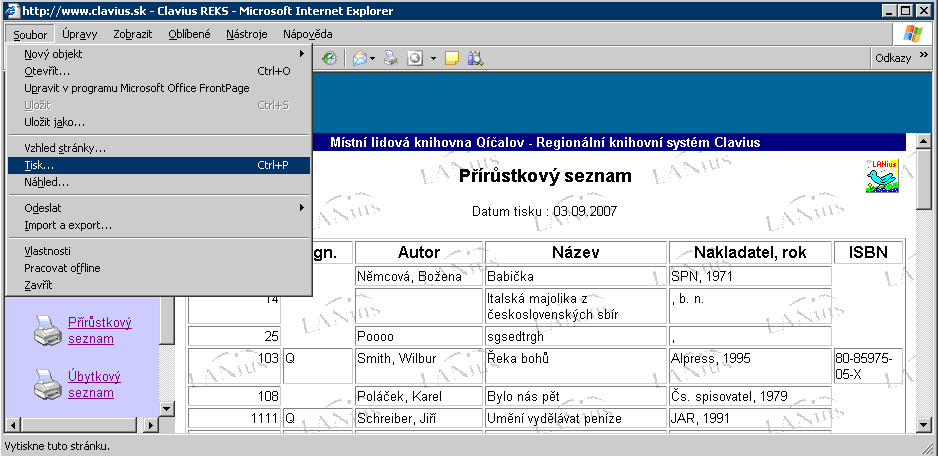The width and height of the screenshot is (938, 456).
Task: Click the Název column header
Action: 575,253
